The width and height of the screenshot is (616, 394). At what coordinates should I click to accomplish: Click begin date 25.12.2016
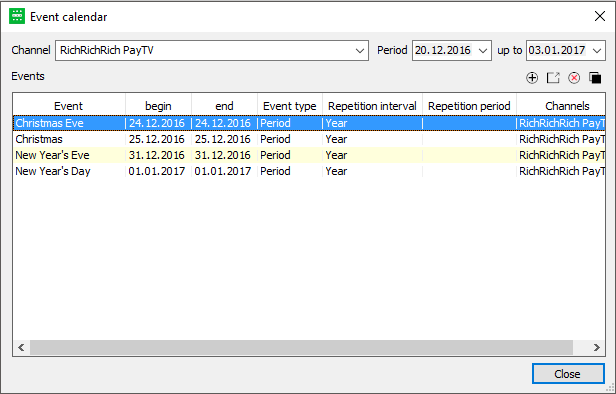point(157,139)
